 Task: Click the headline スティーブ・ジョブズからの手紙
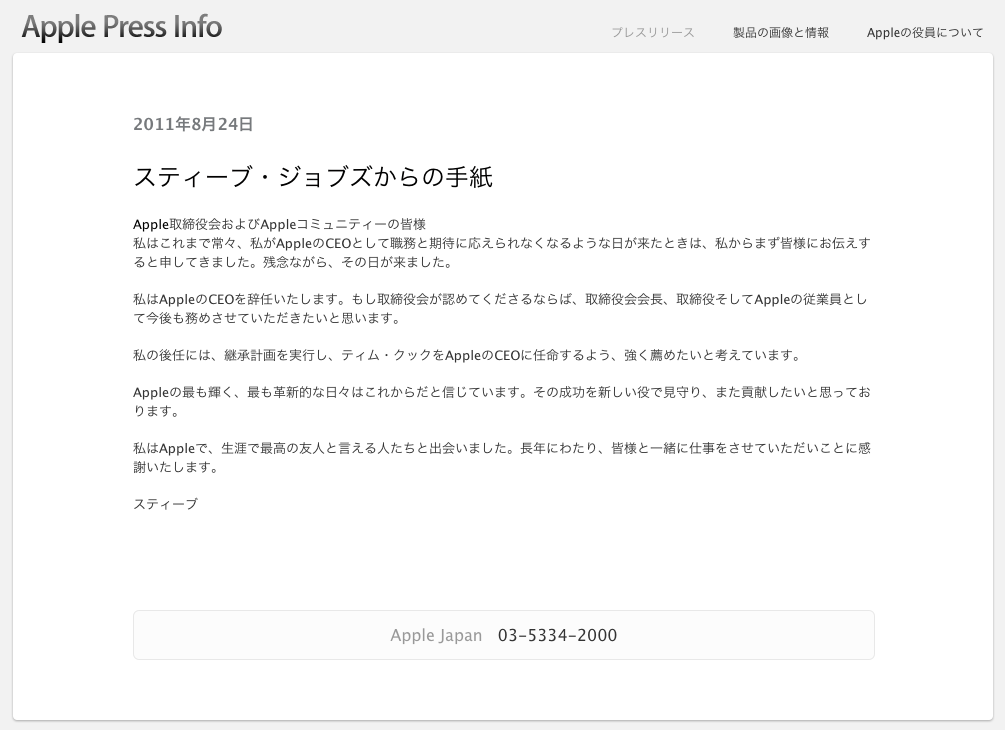[313, 177]
